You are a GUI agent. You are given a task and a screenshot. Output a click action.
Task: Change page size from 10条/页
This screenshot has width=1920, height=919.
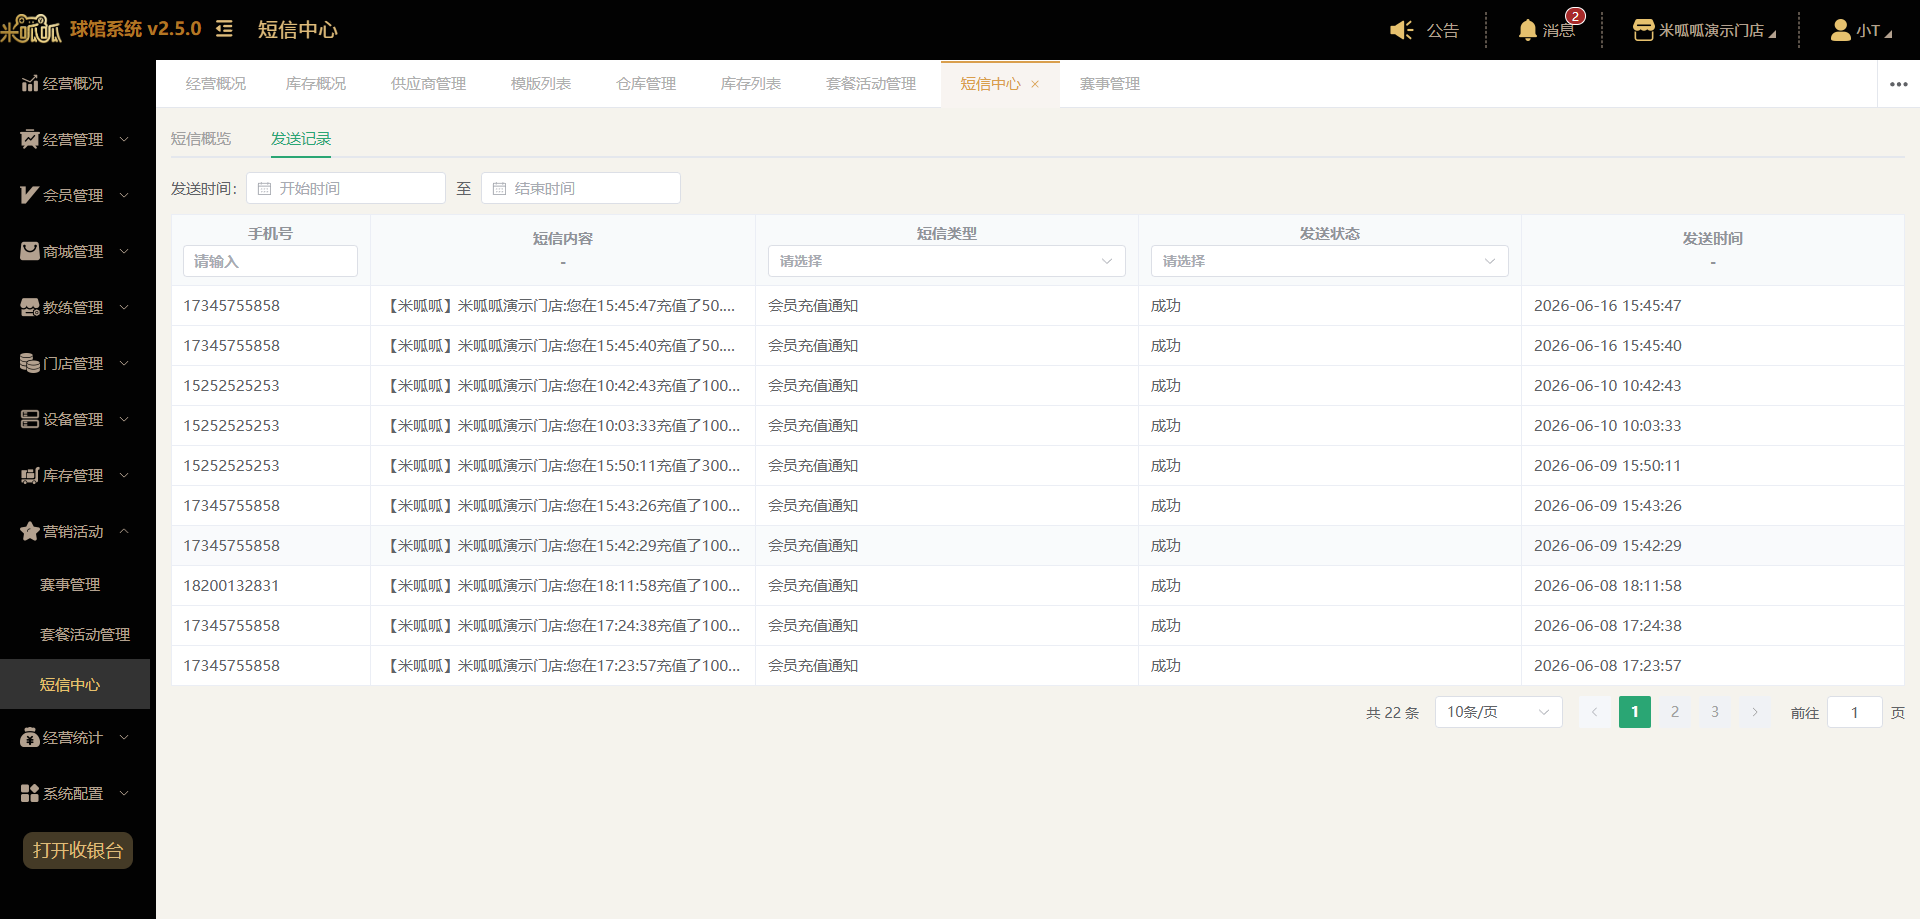coord(1498,712)
